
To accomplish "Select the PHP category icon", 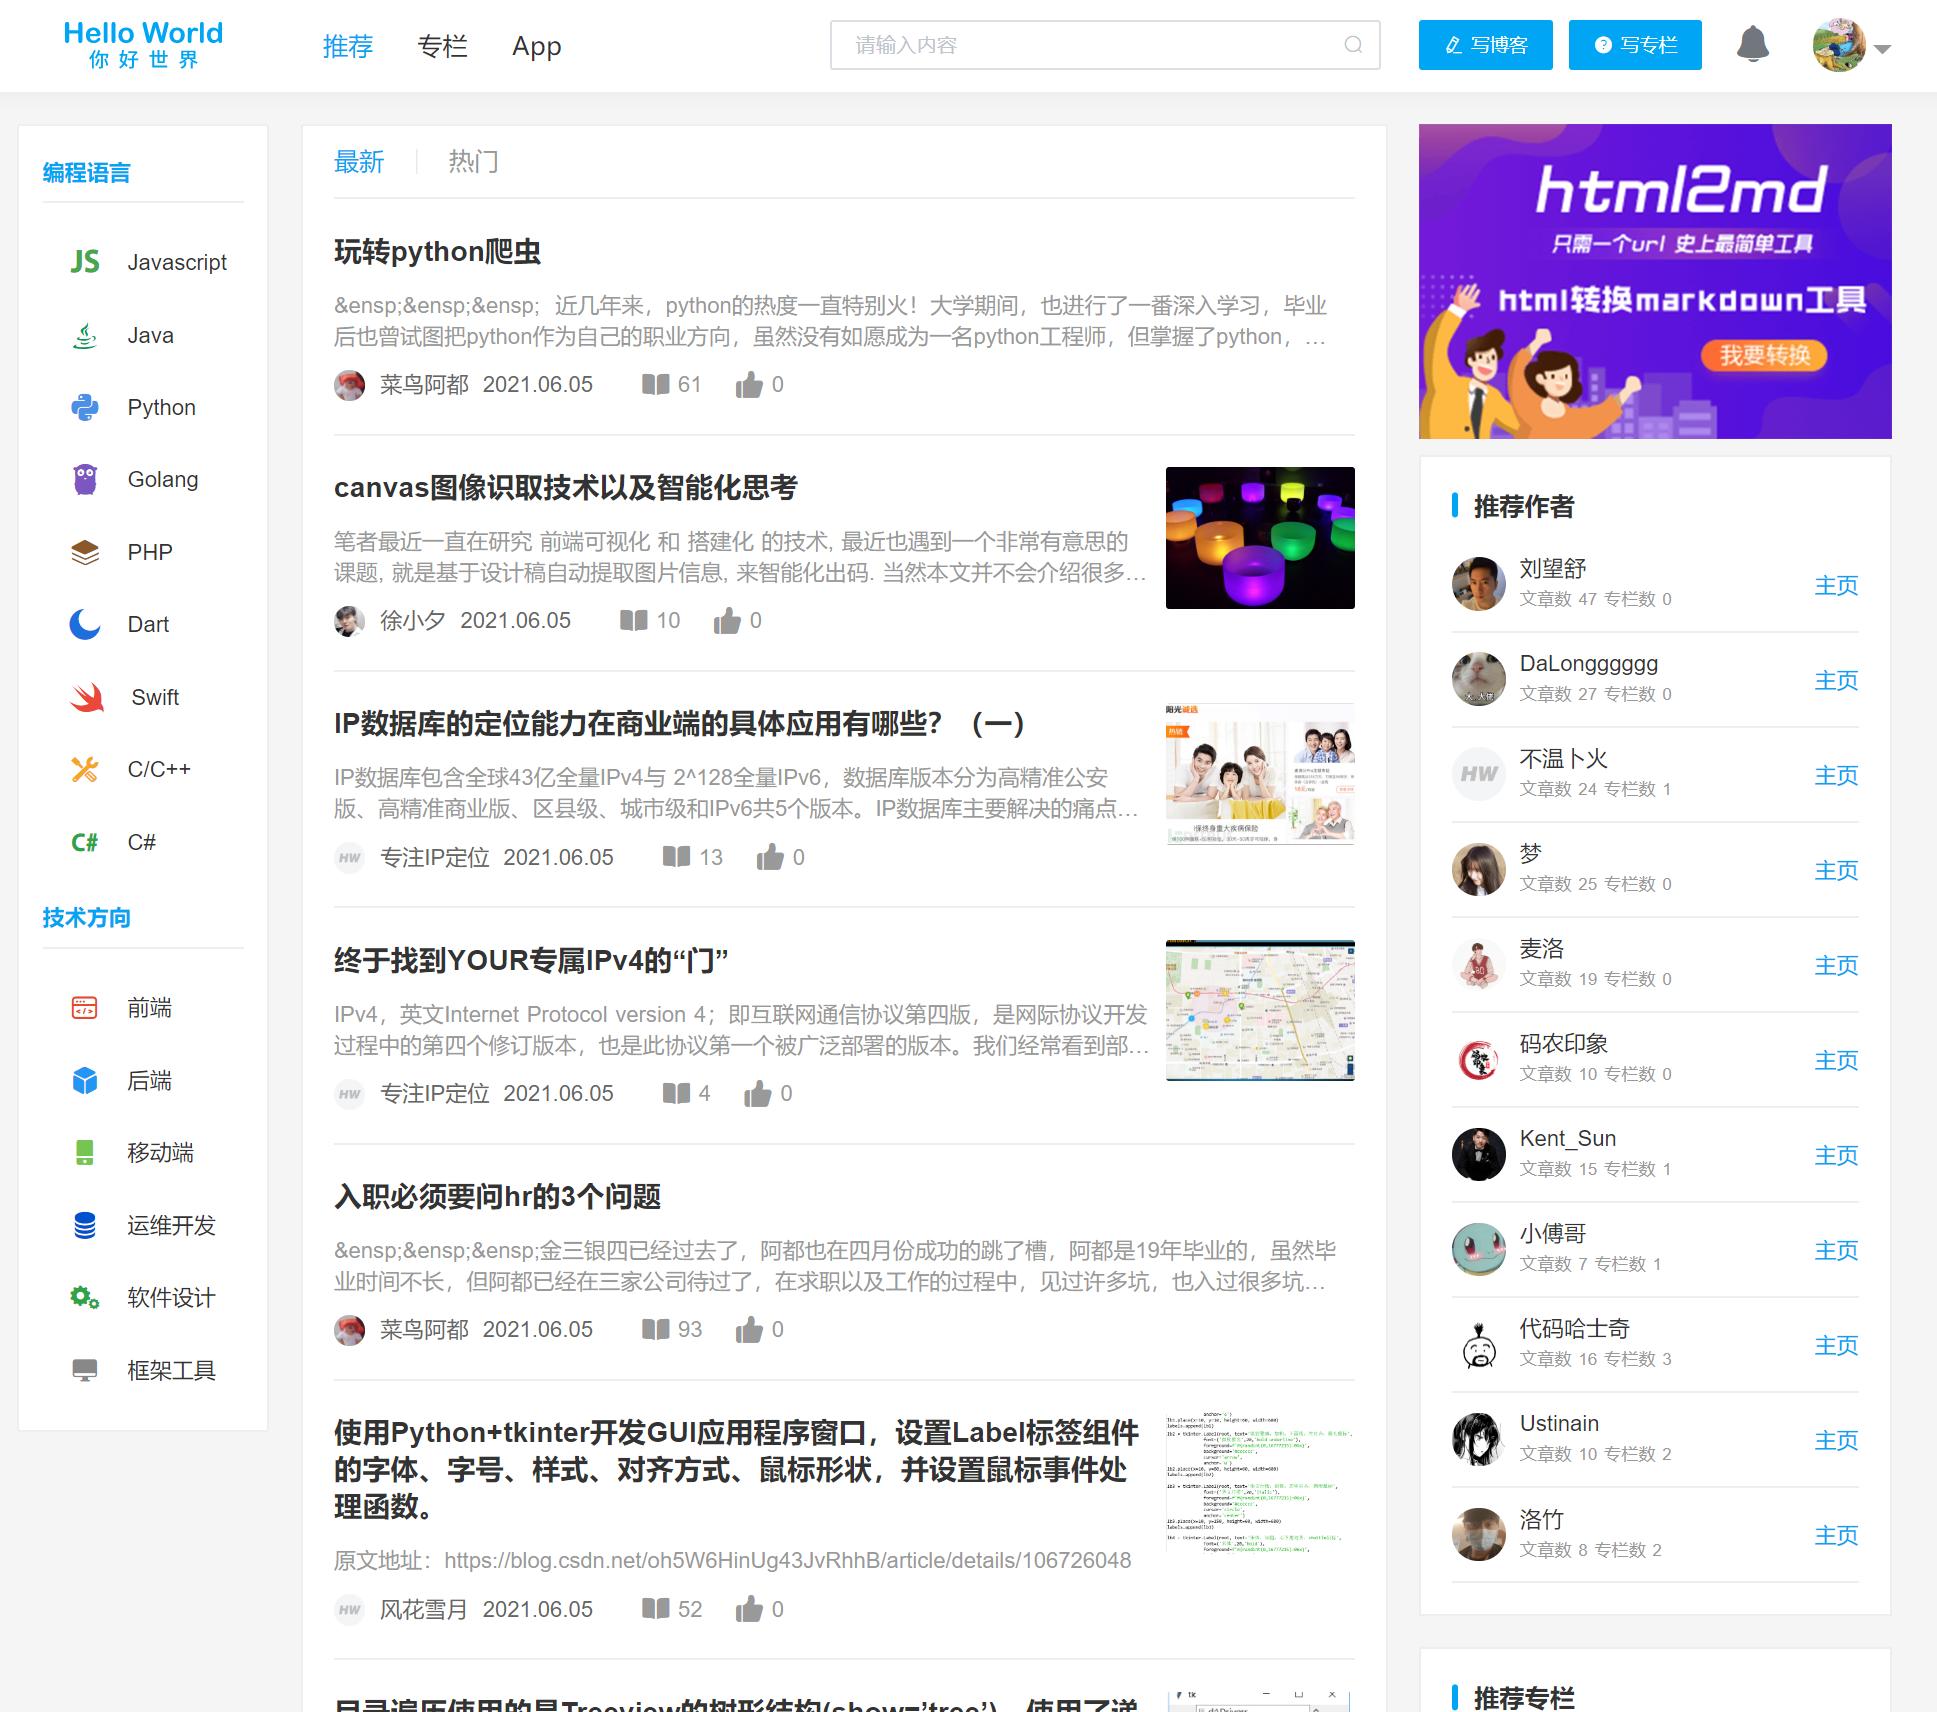I will [x=85, y=551].
